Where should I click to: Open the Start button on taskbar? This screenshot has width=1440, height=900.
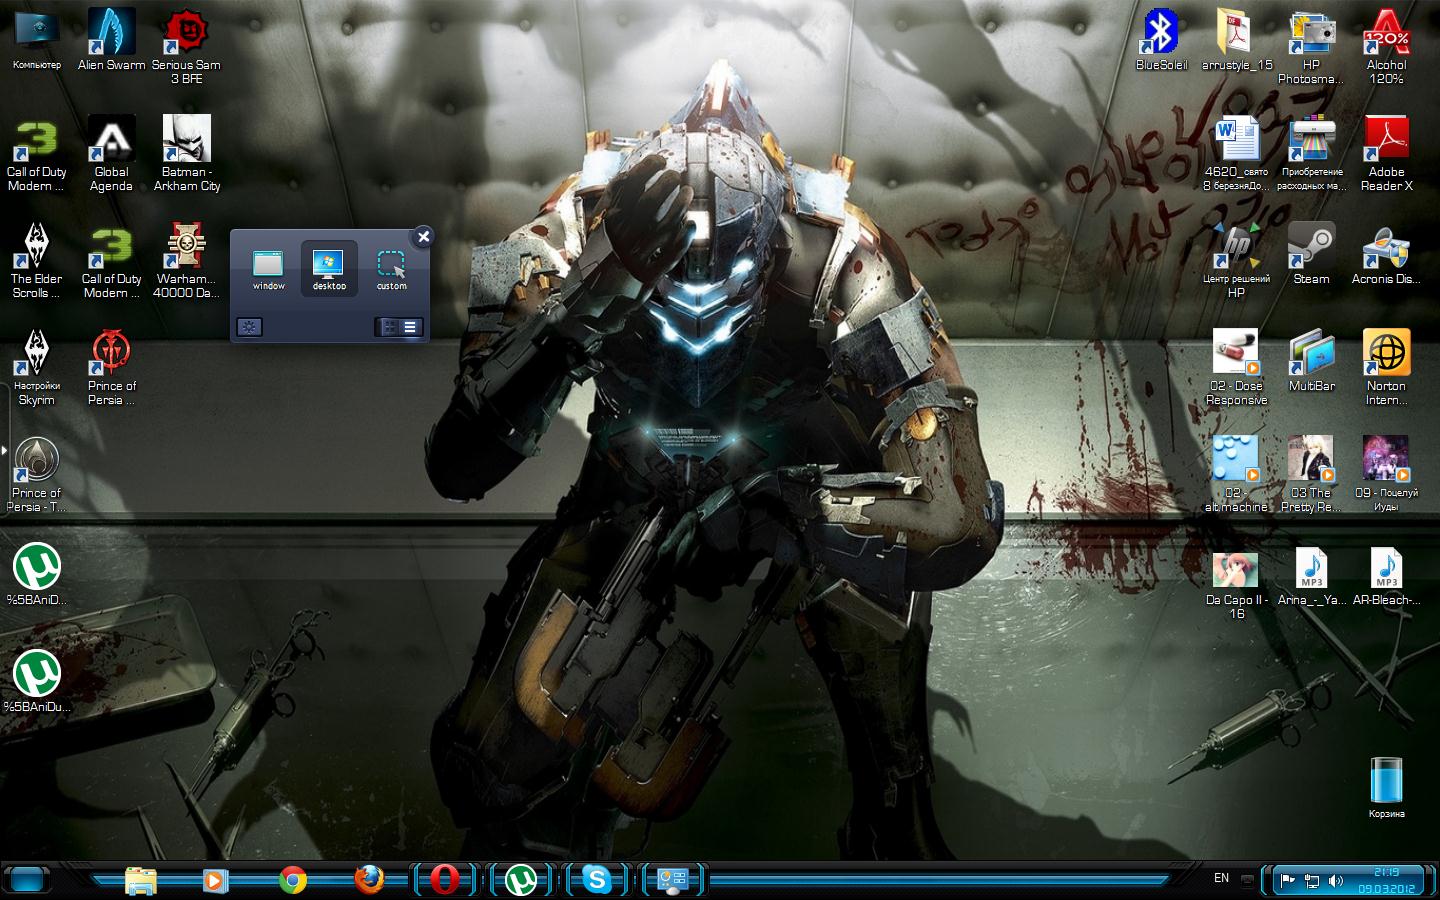(x=27, y=880)
